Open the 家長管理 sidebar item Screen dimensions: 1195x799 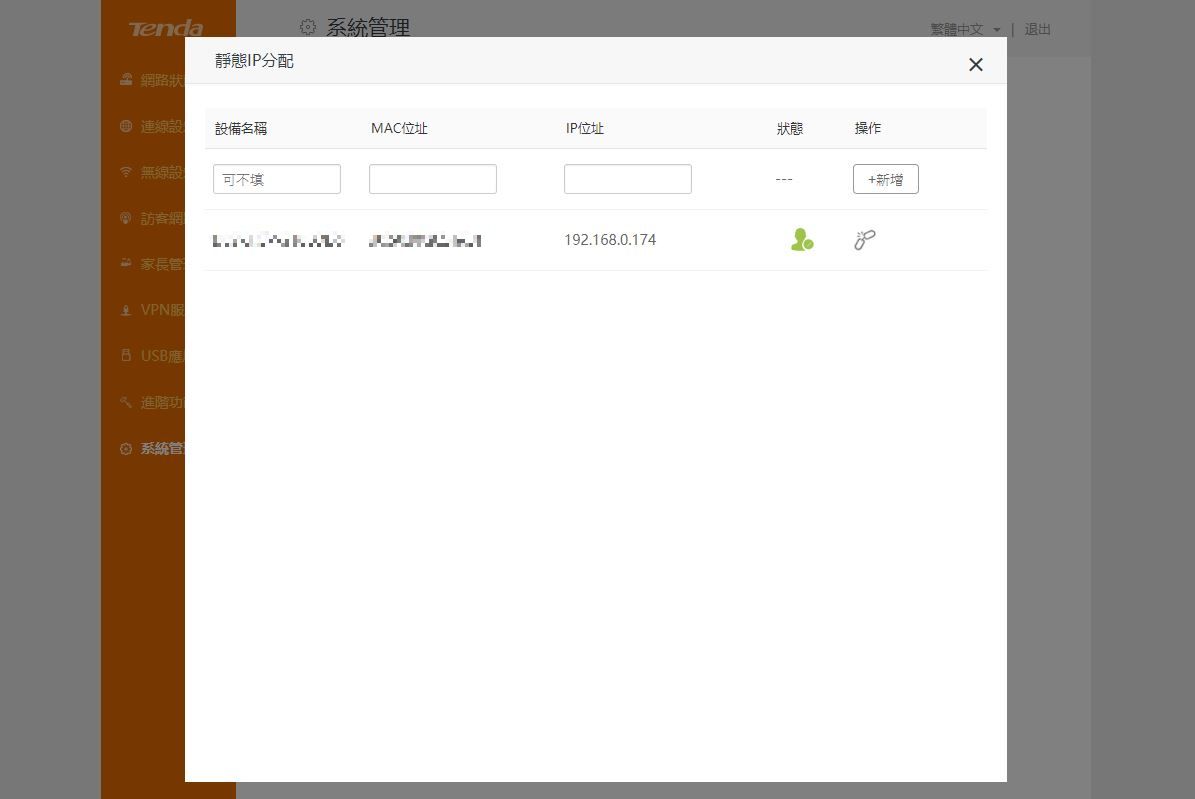[x=152, y=264]
